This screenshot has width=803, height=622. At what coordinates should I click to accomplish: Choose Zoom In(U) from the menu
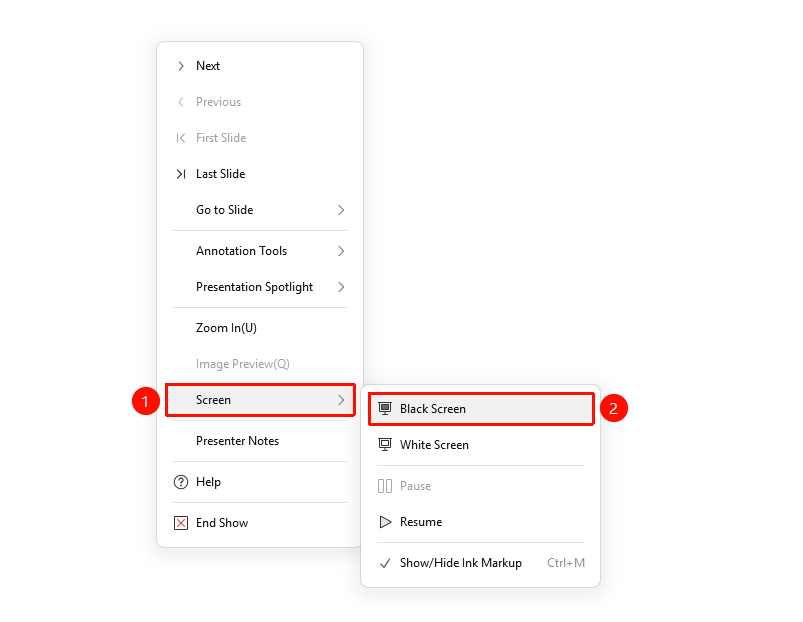tap(260, 328)
